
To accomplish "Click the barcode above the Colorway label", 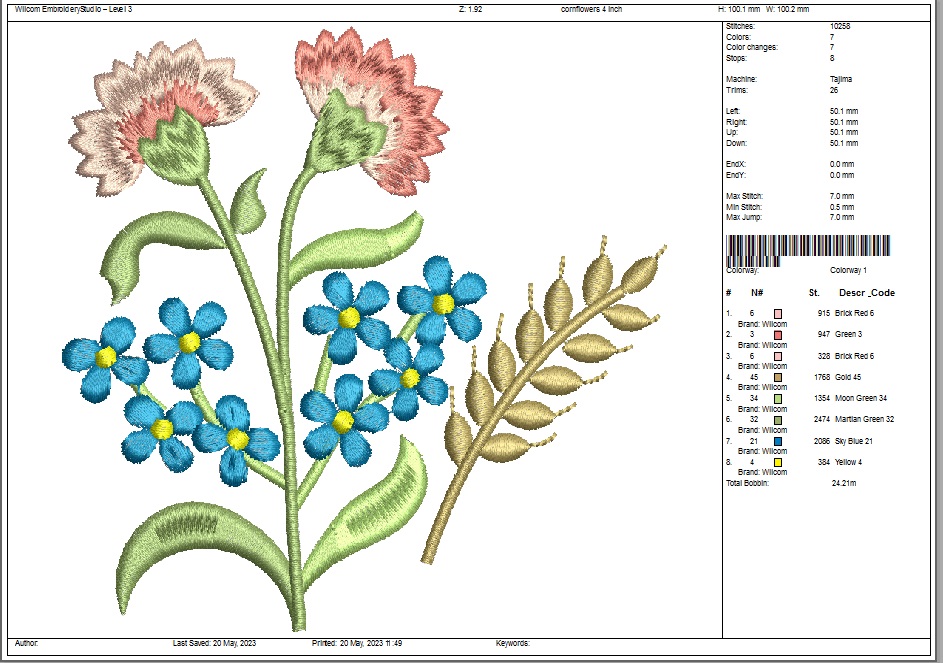I will 807,248.
